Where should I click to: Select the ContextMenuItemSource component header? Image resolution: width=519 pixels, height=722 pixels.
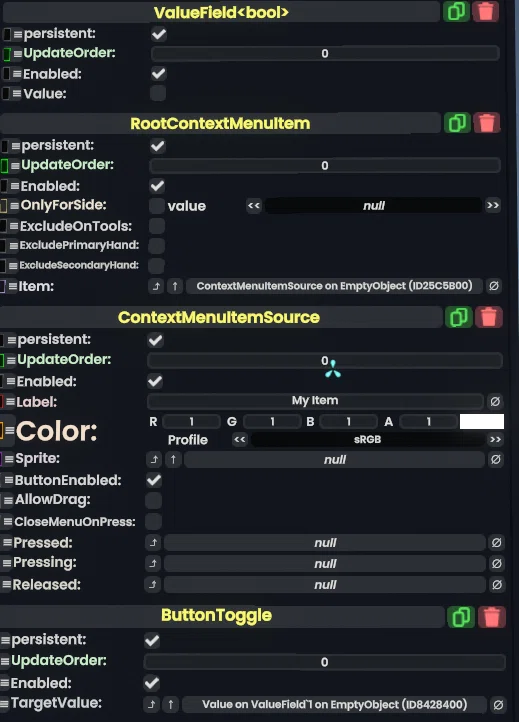pos(220,317)
